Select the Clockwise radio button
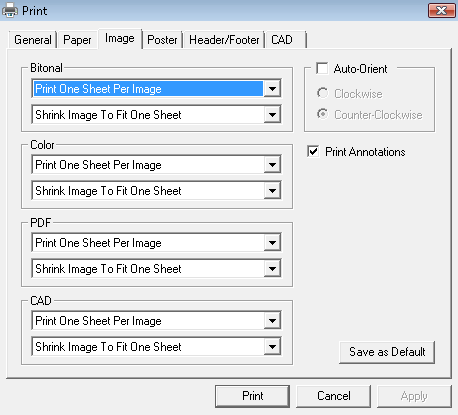 click(322, 93)
